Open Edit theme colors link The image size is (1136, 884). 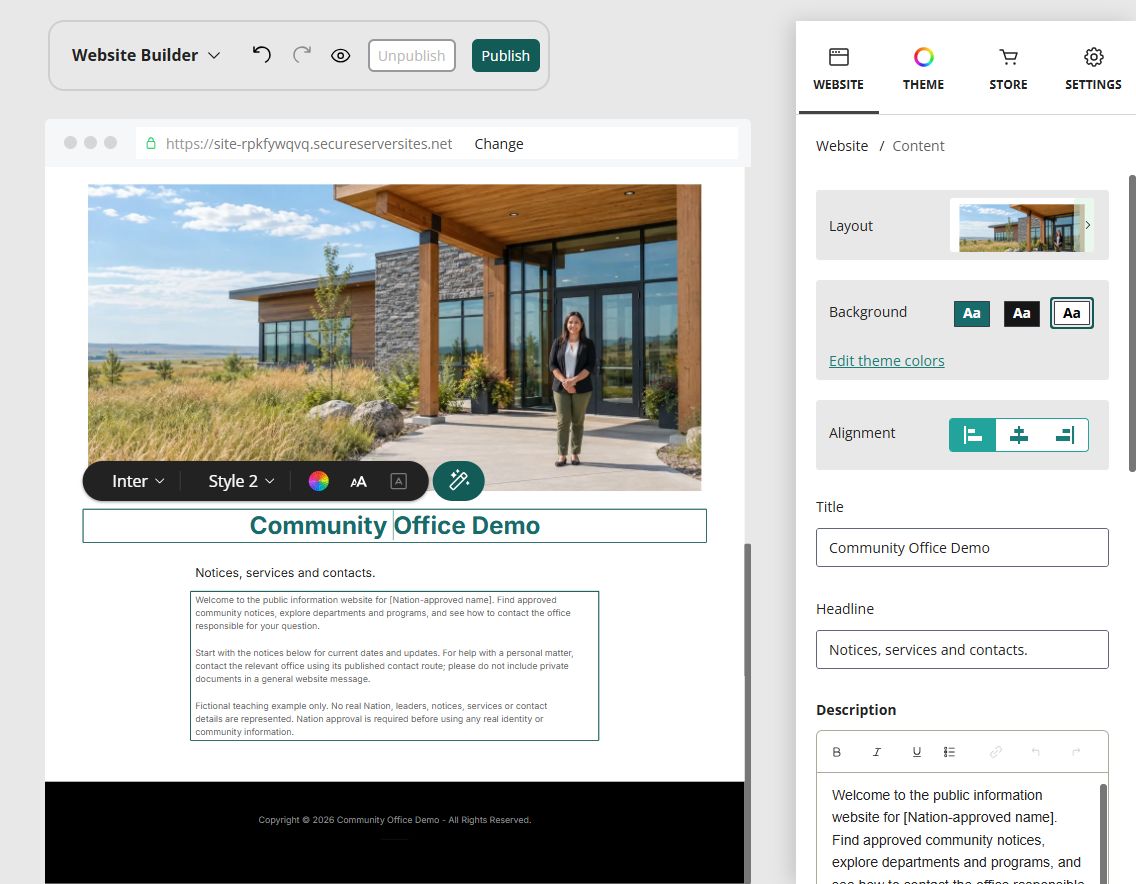[x=886, y=361]
